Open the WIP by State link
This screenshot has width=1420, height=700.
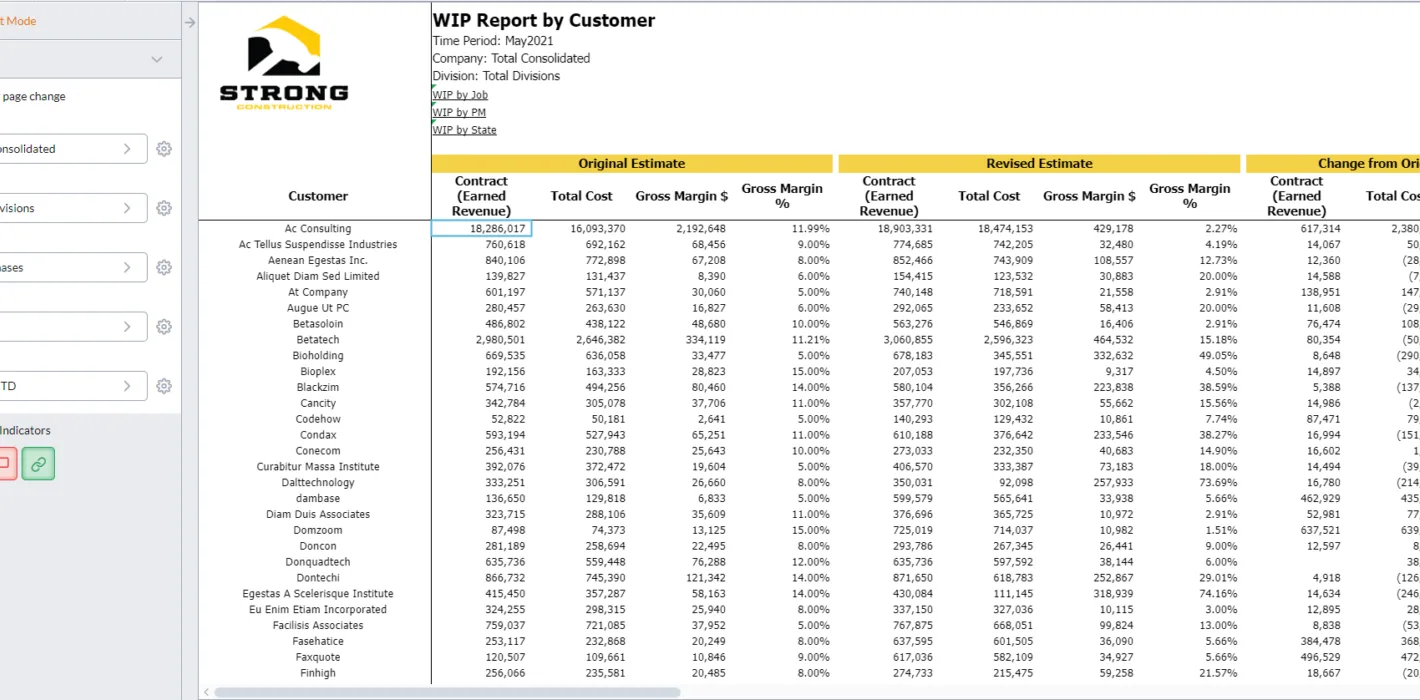coord(464,130)
